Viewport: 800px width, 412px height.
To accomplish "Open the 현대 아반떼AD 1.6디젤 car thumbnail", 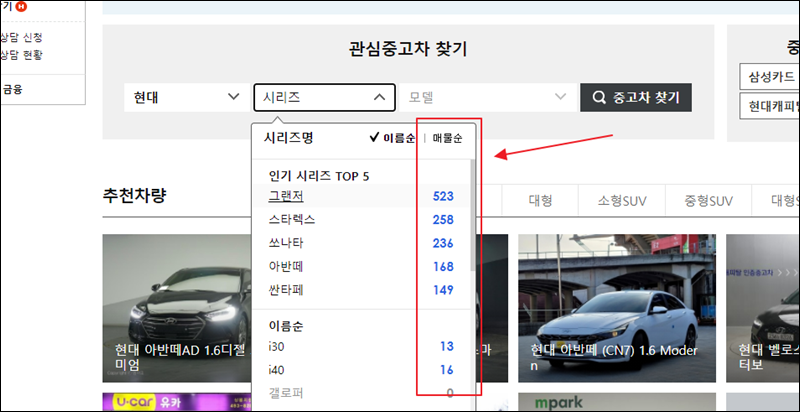I will (177, 308).
